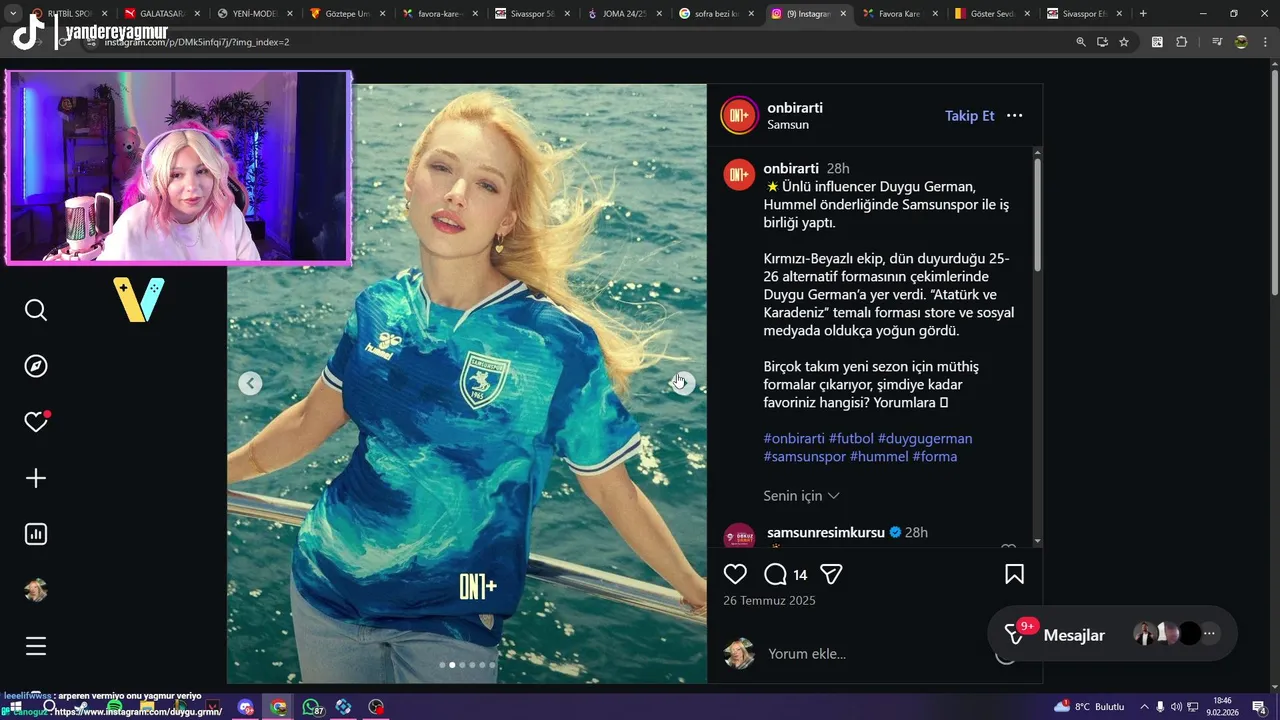Open Instagram search from the sidebar
The width and height of the screenshot is (1280, 720).
click(x=36, y=310)
